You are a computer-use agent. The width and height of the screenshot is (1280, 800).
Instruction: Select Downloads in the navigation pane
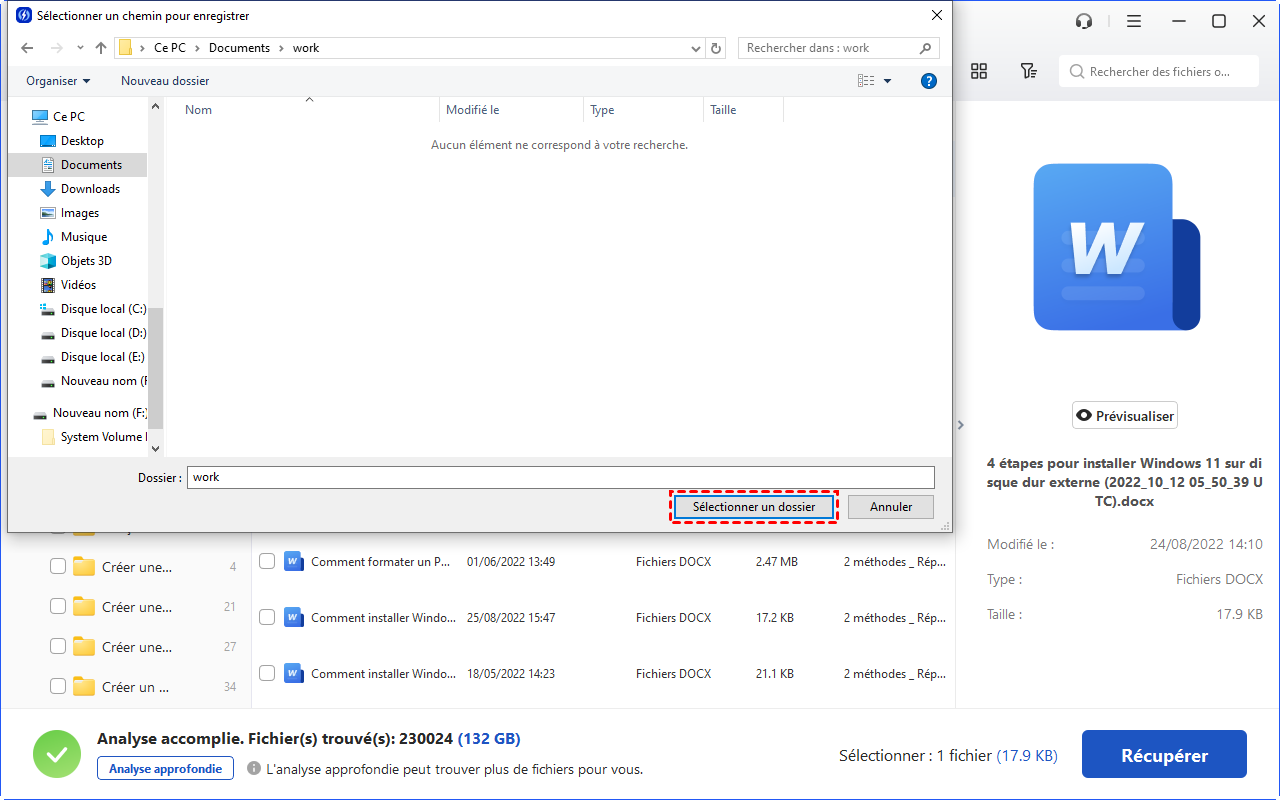pos(90,189)
